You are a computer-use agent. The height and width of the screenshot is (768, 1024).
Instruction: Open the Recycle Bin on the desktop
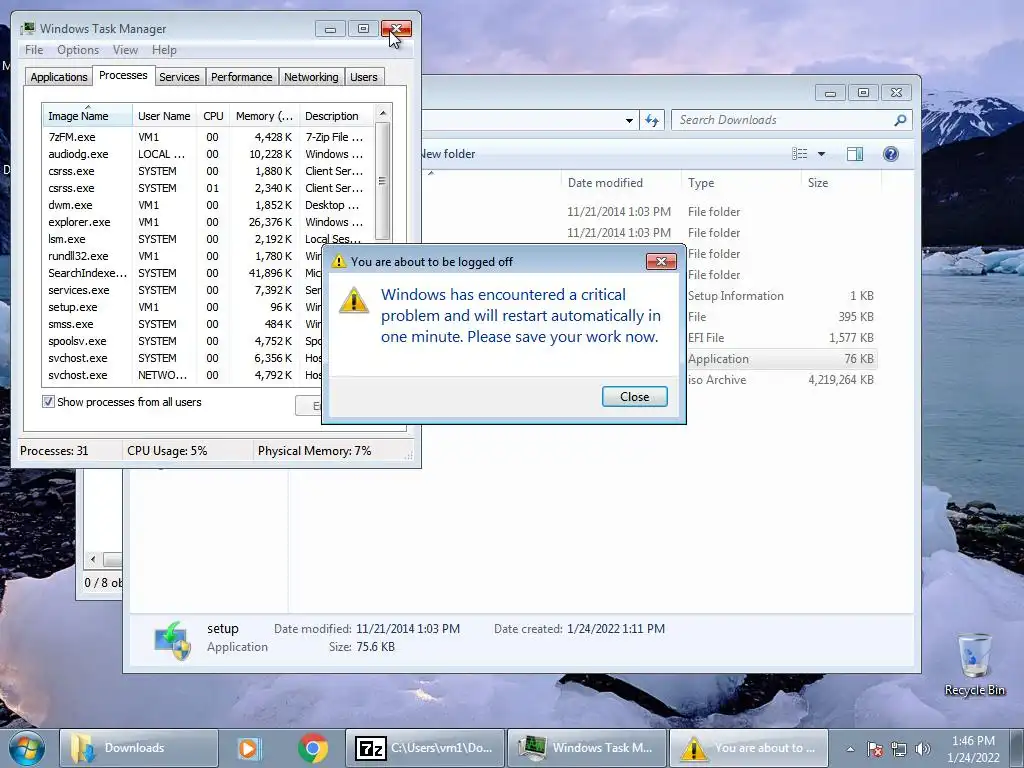pos(974,664)
